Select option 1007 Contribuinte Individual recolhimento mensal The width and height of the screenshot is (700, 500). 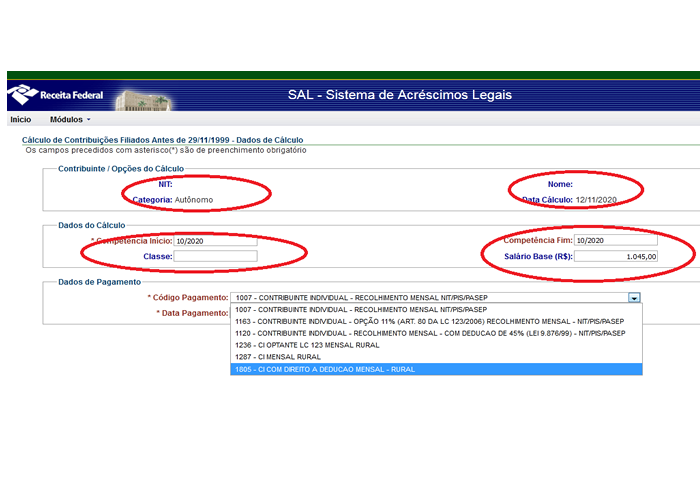436,309
